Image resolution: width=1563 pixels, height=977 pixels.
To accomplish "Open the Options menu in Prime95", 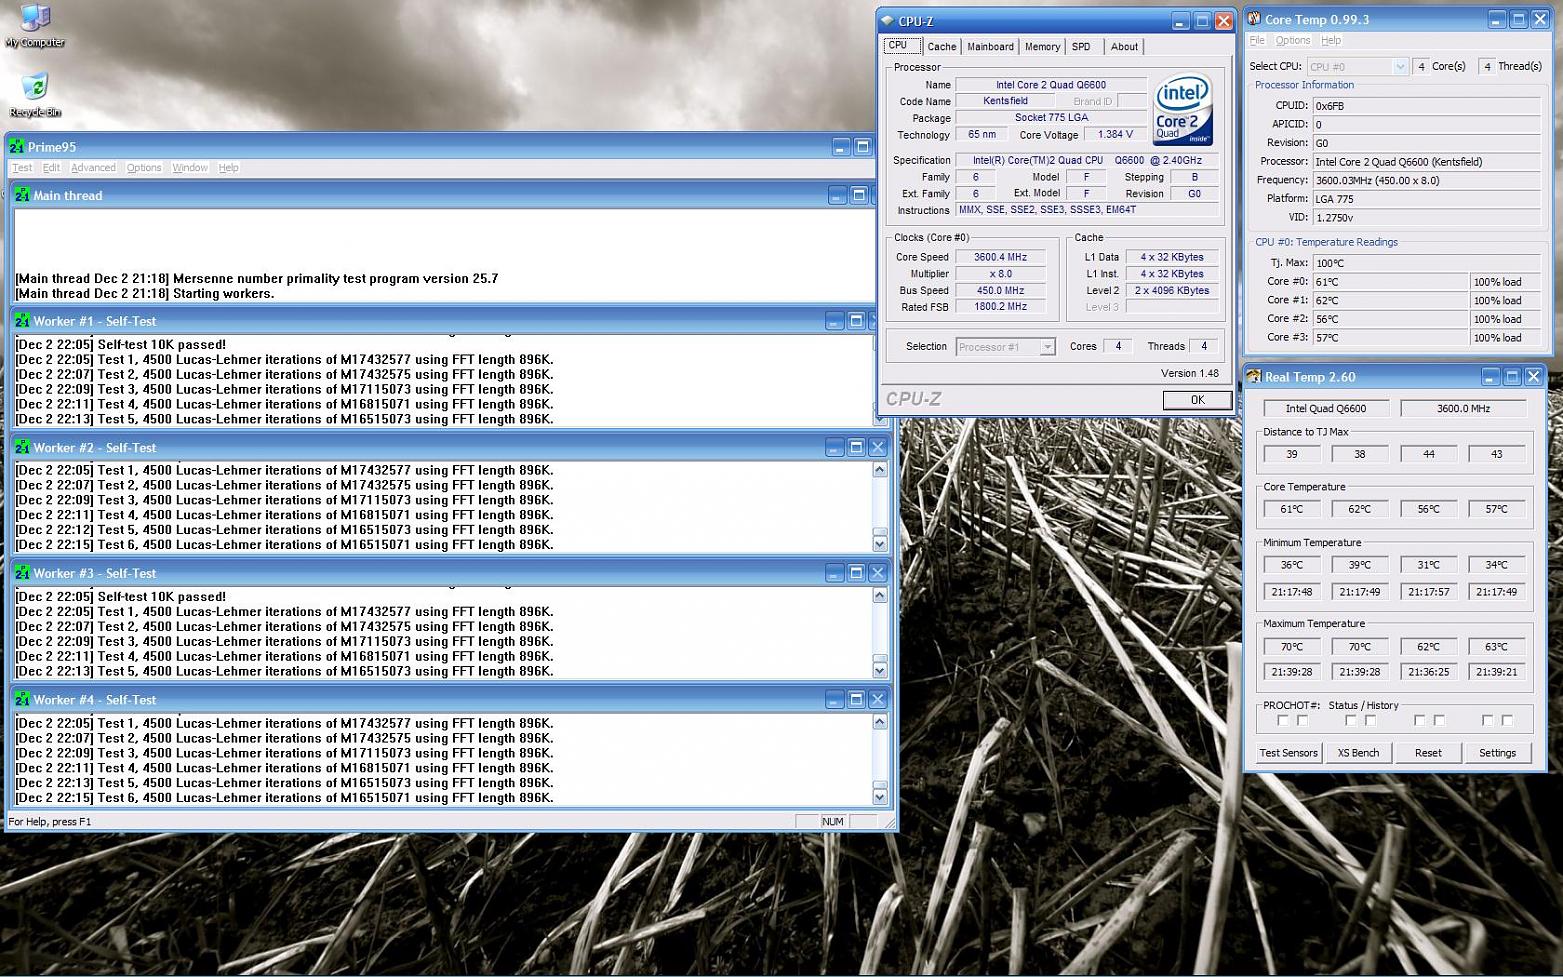I will point(144,168).
